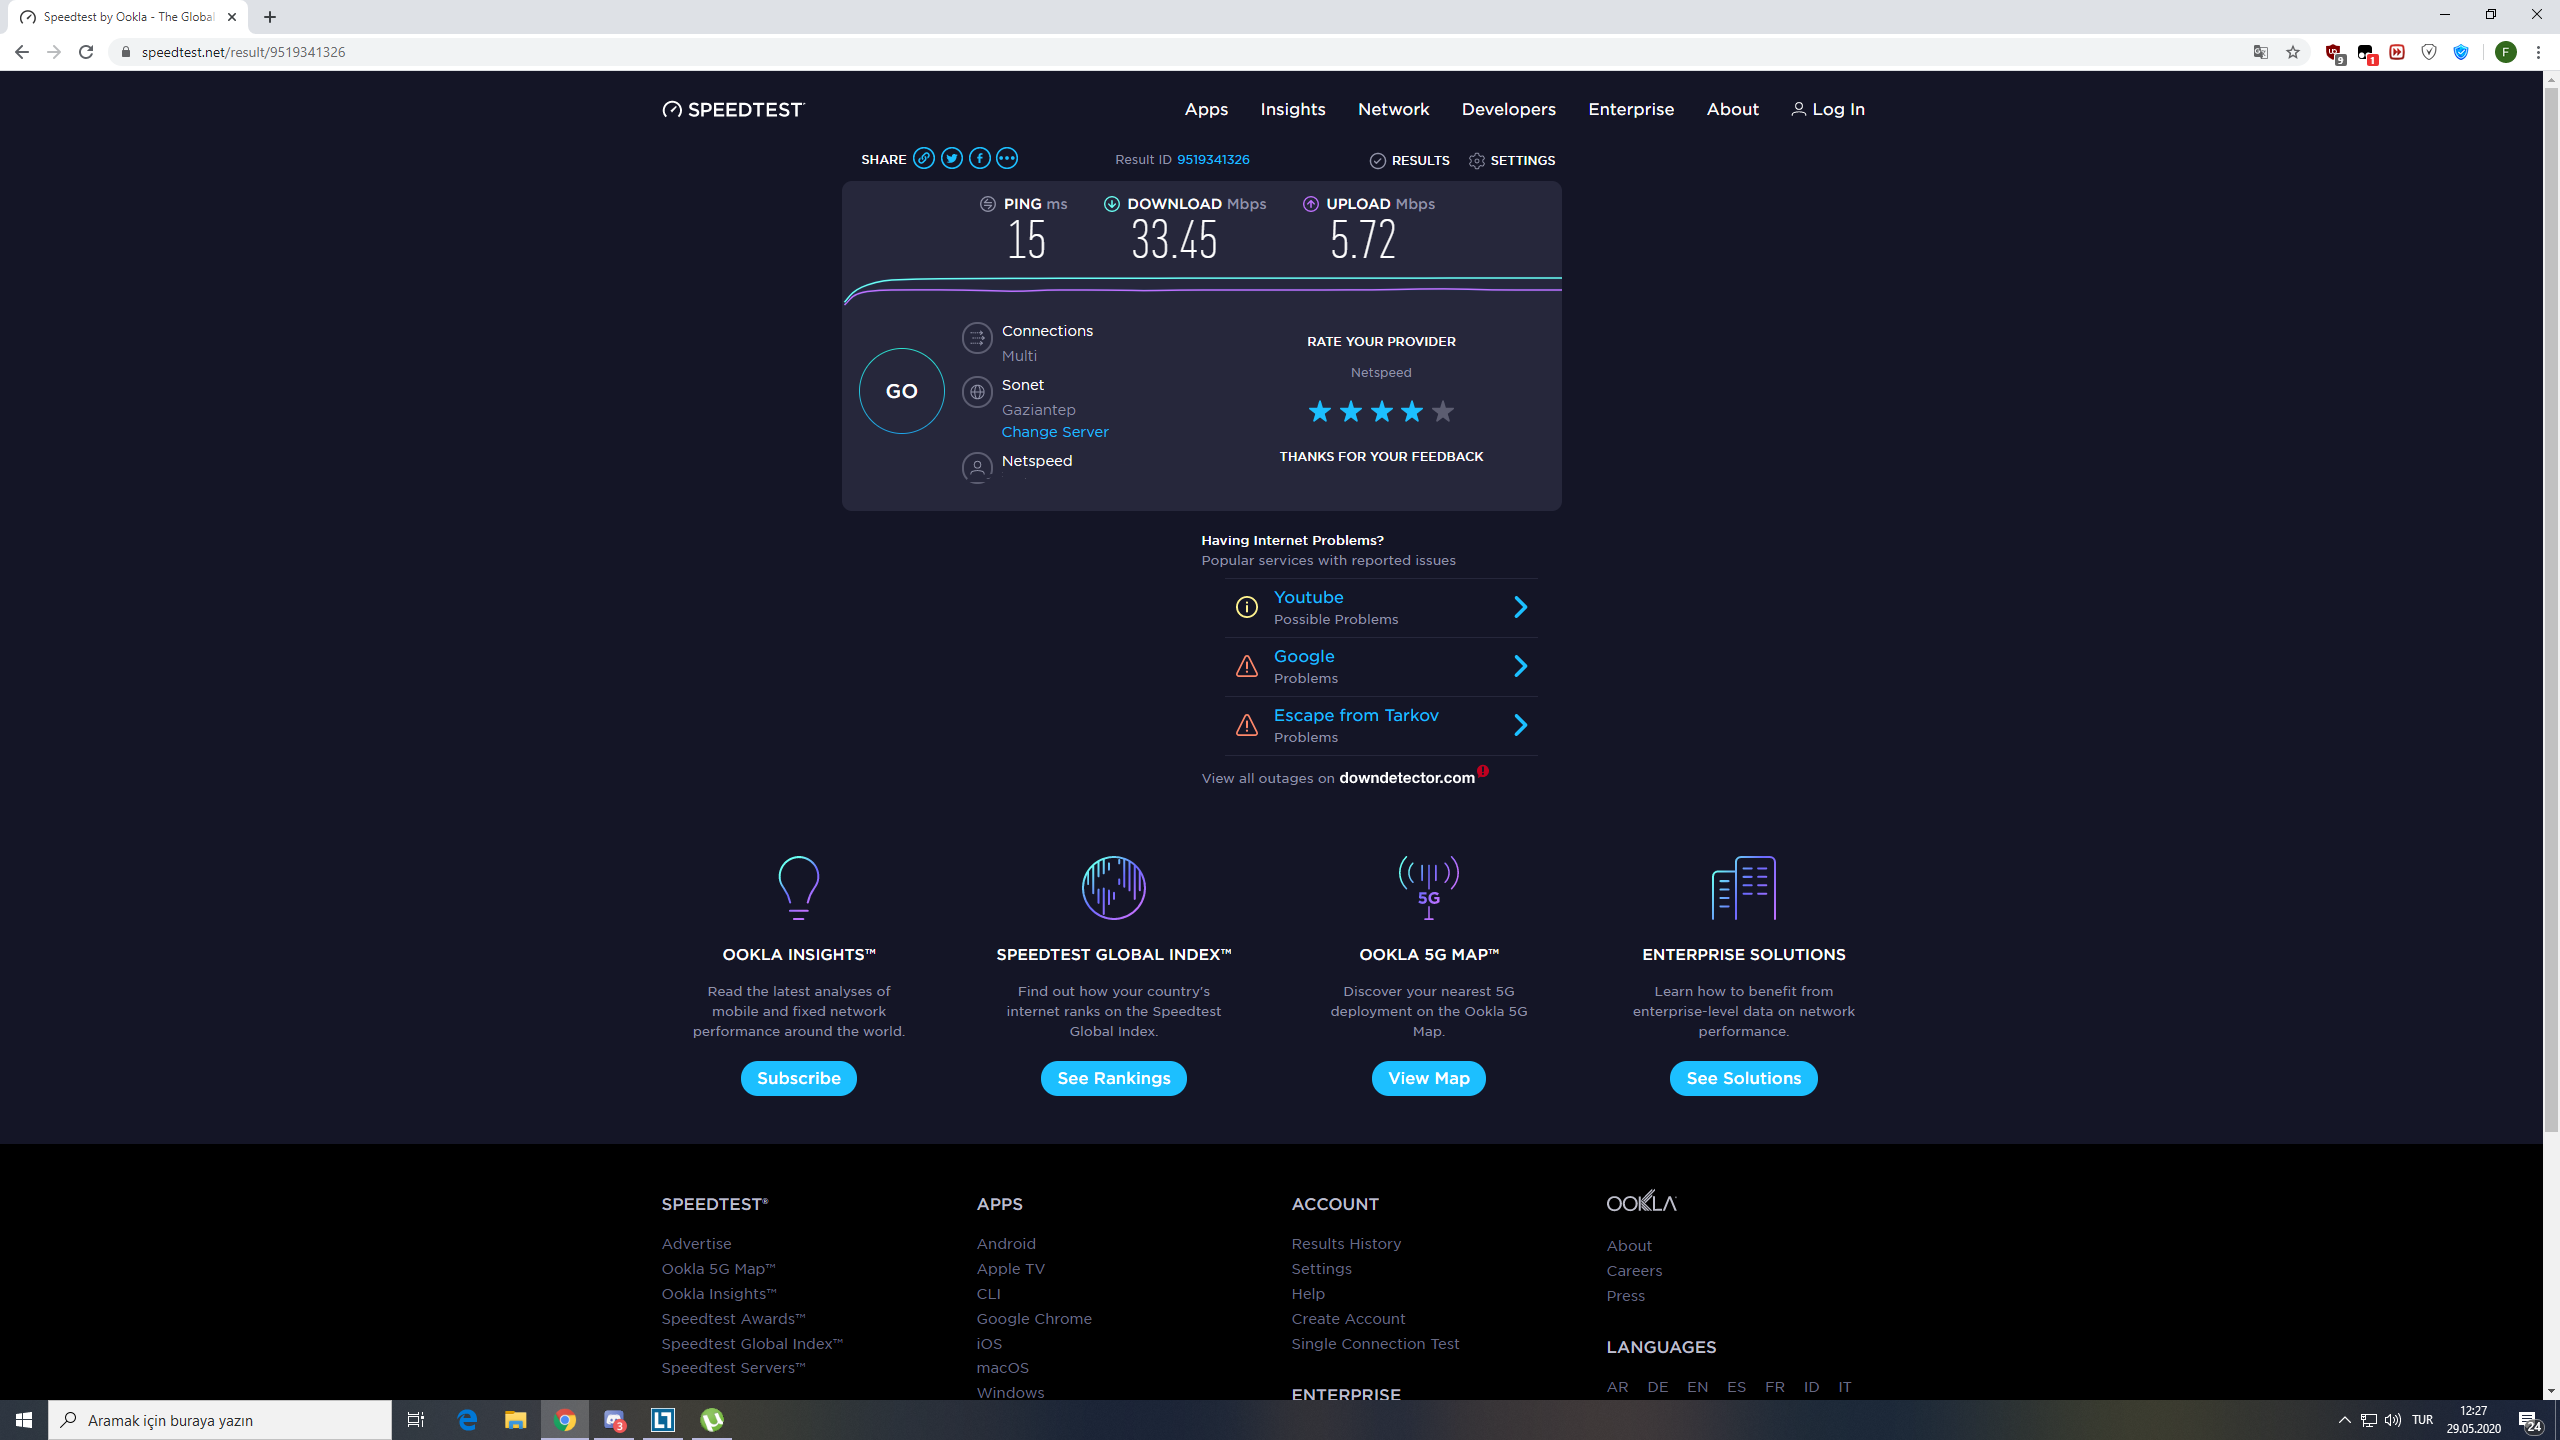Open a new browser tab
This screenshot has height=1440, width=2560.
(270, 17)
